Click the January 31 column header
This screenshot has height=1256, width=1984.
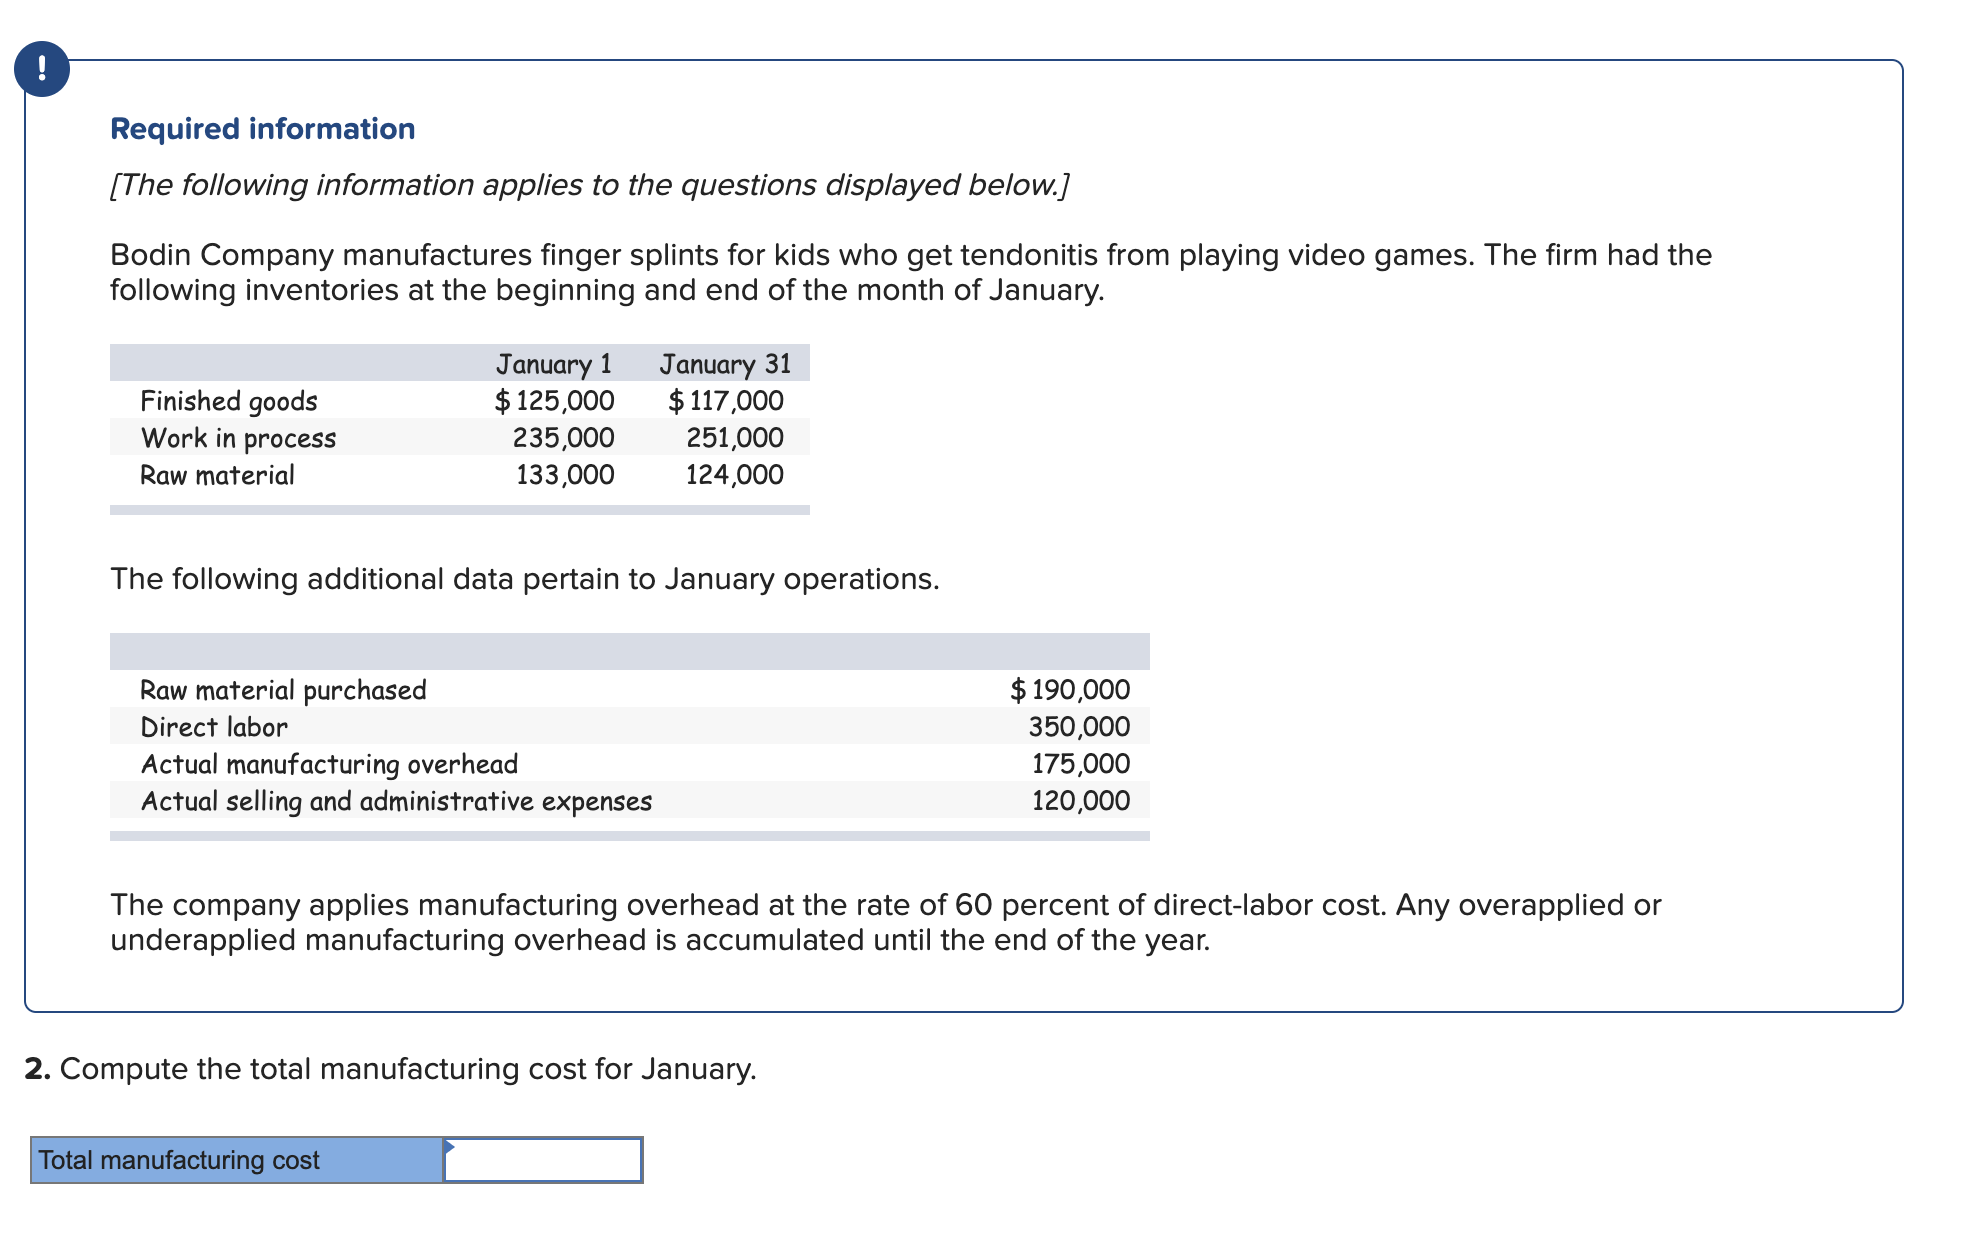click(725, 364)
